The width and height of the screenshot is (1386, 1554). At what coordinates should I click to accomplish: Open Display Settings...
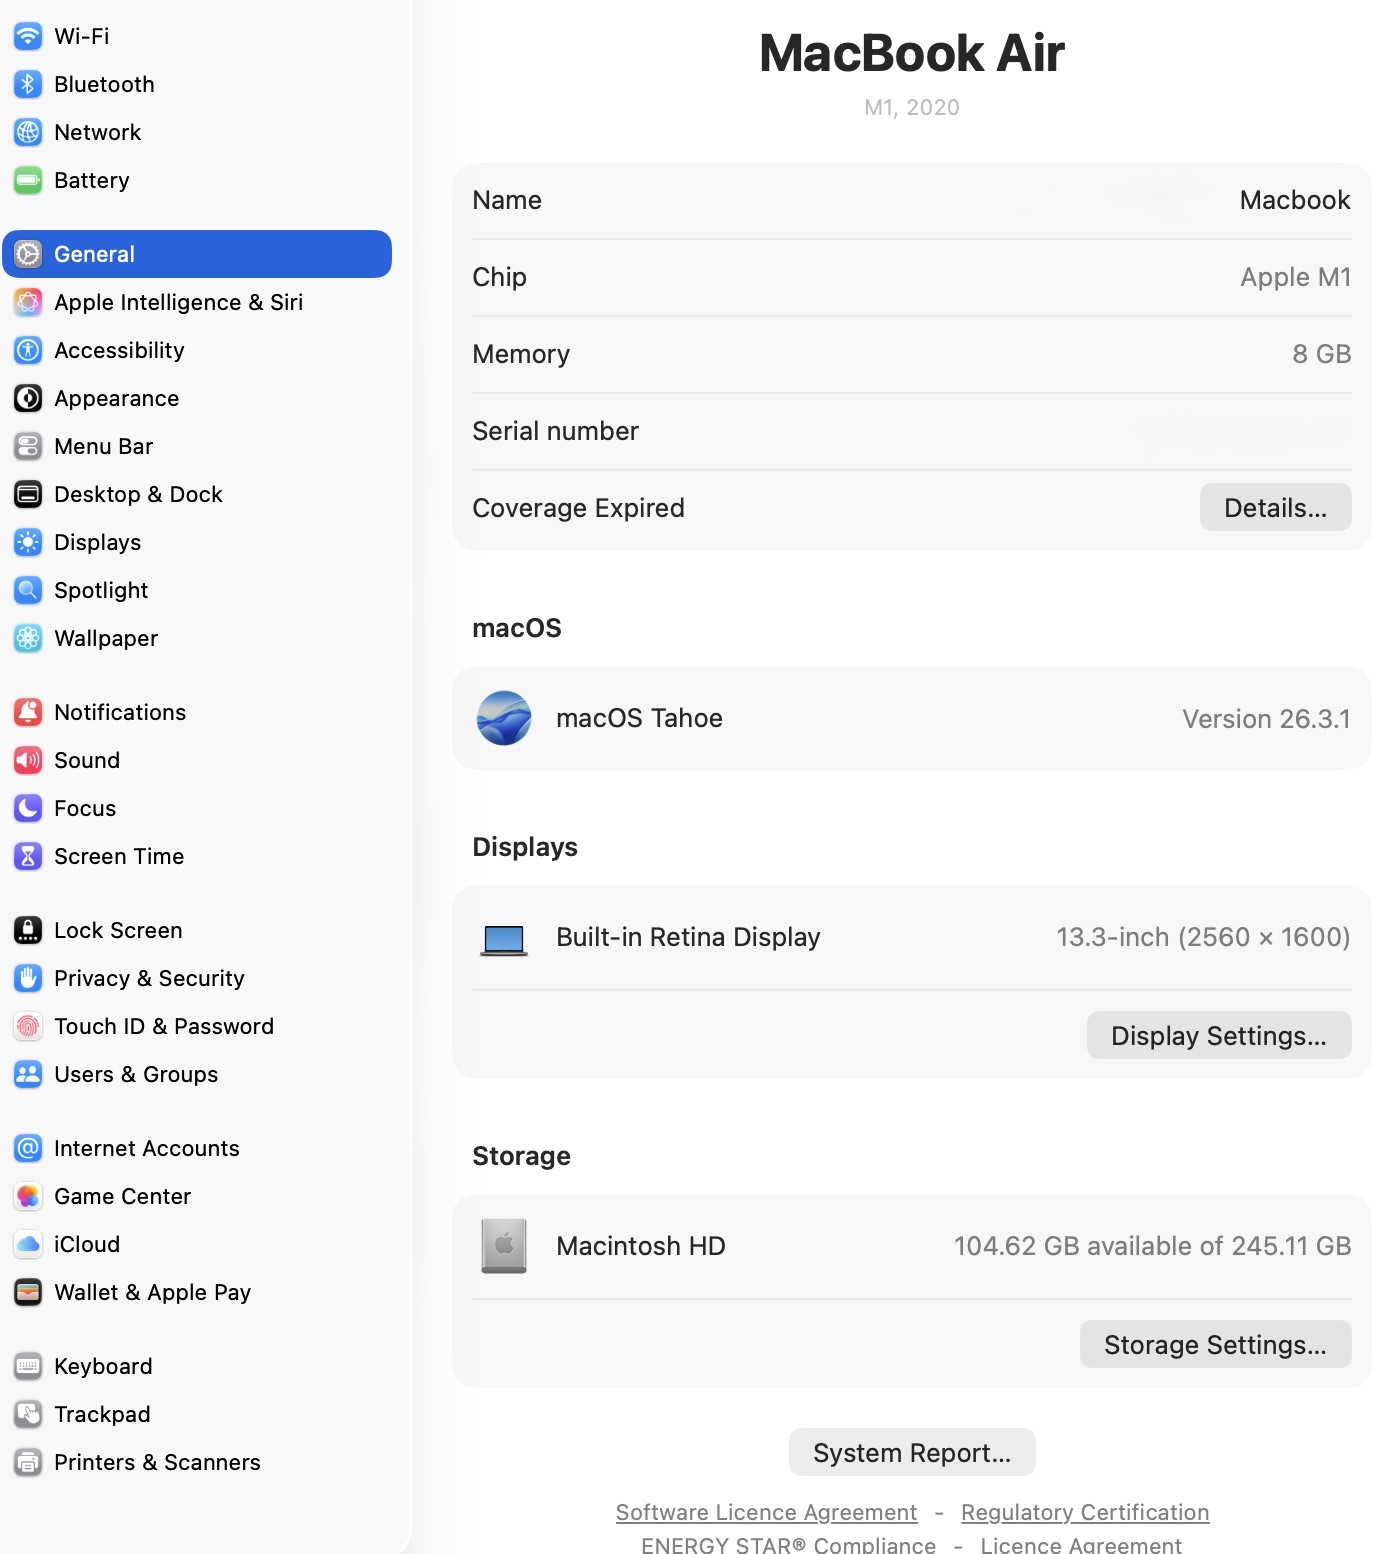point(1219,1035)
